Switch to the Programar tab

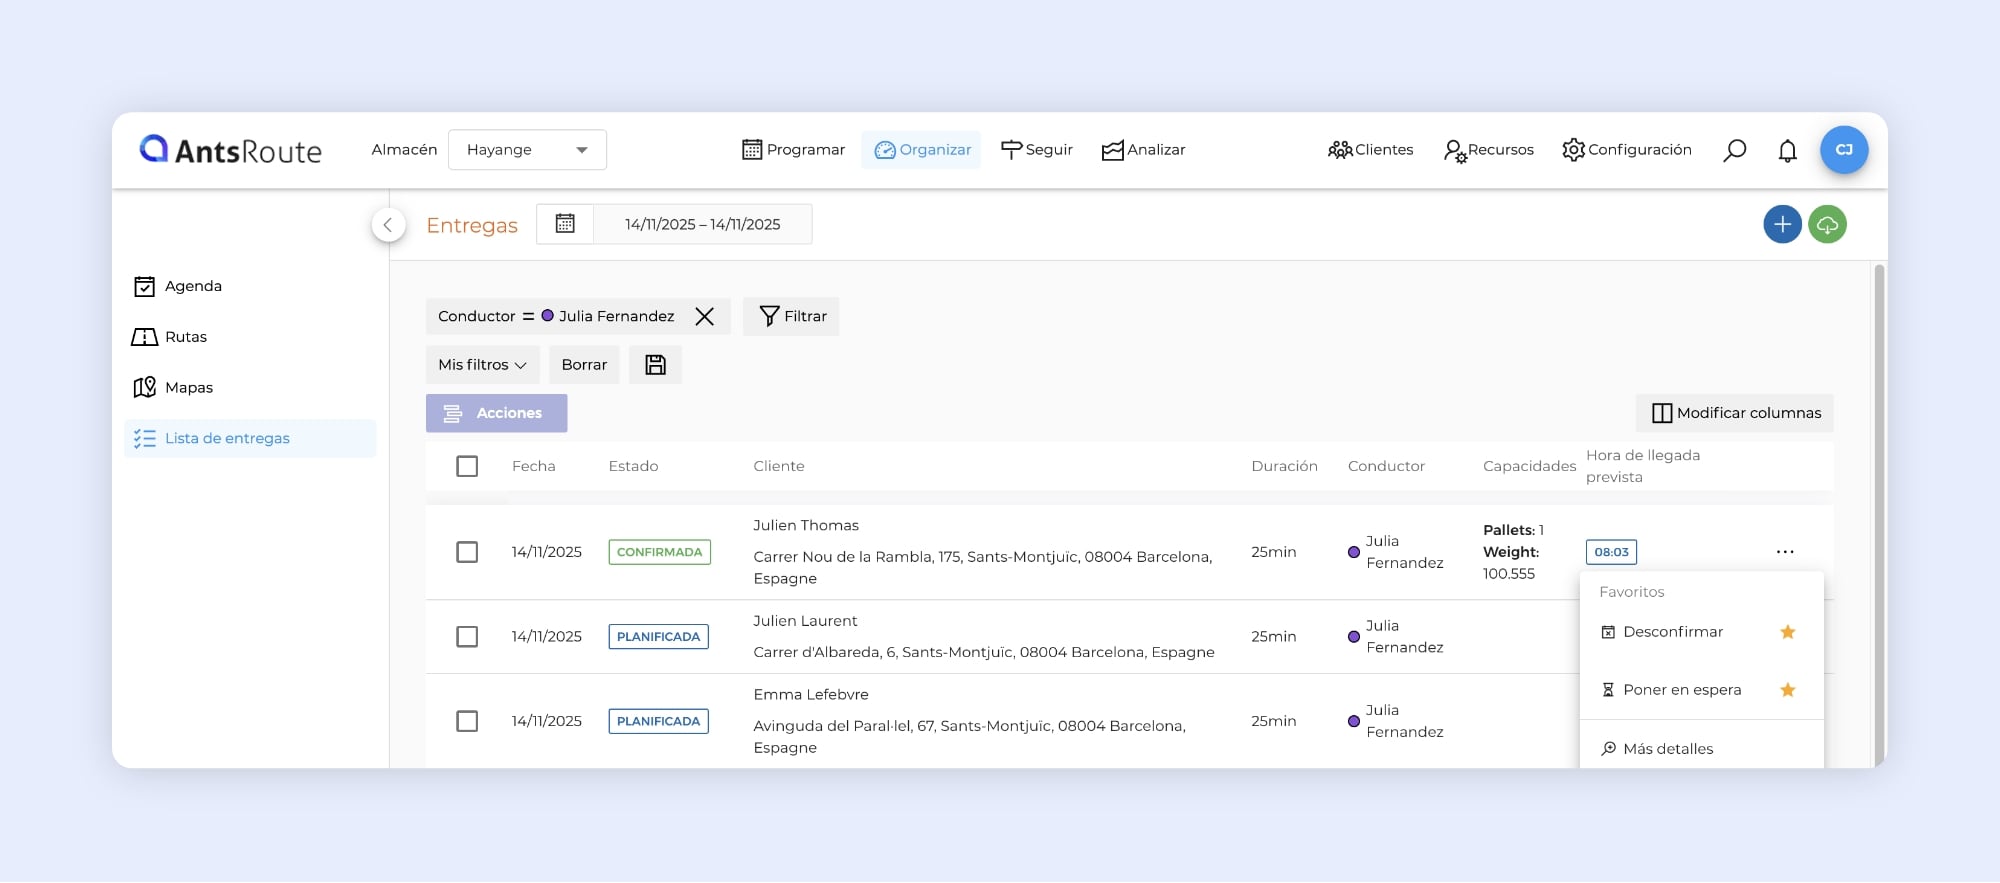(793, 150)
